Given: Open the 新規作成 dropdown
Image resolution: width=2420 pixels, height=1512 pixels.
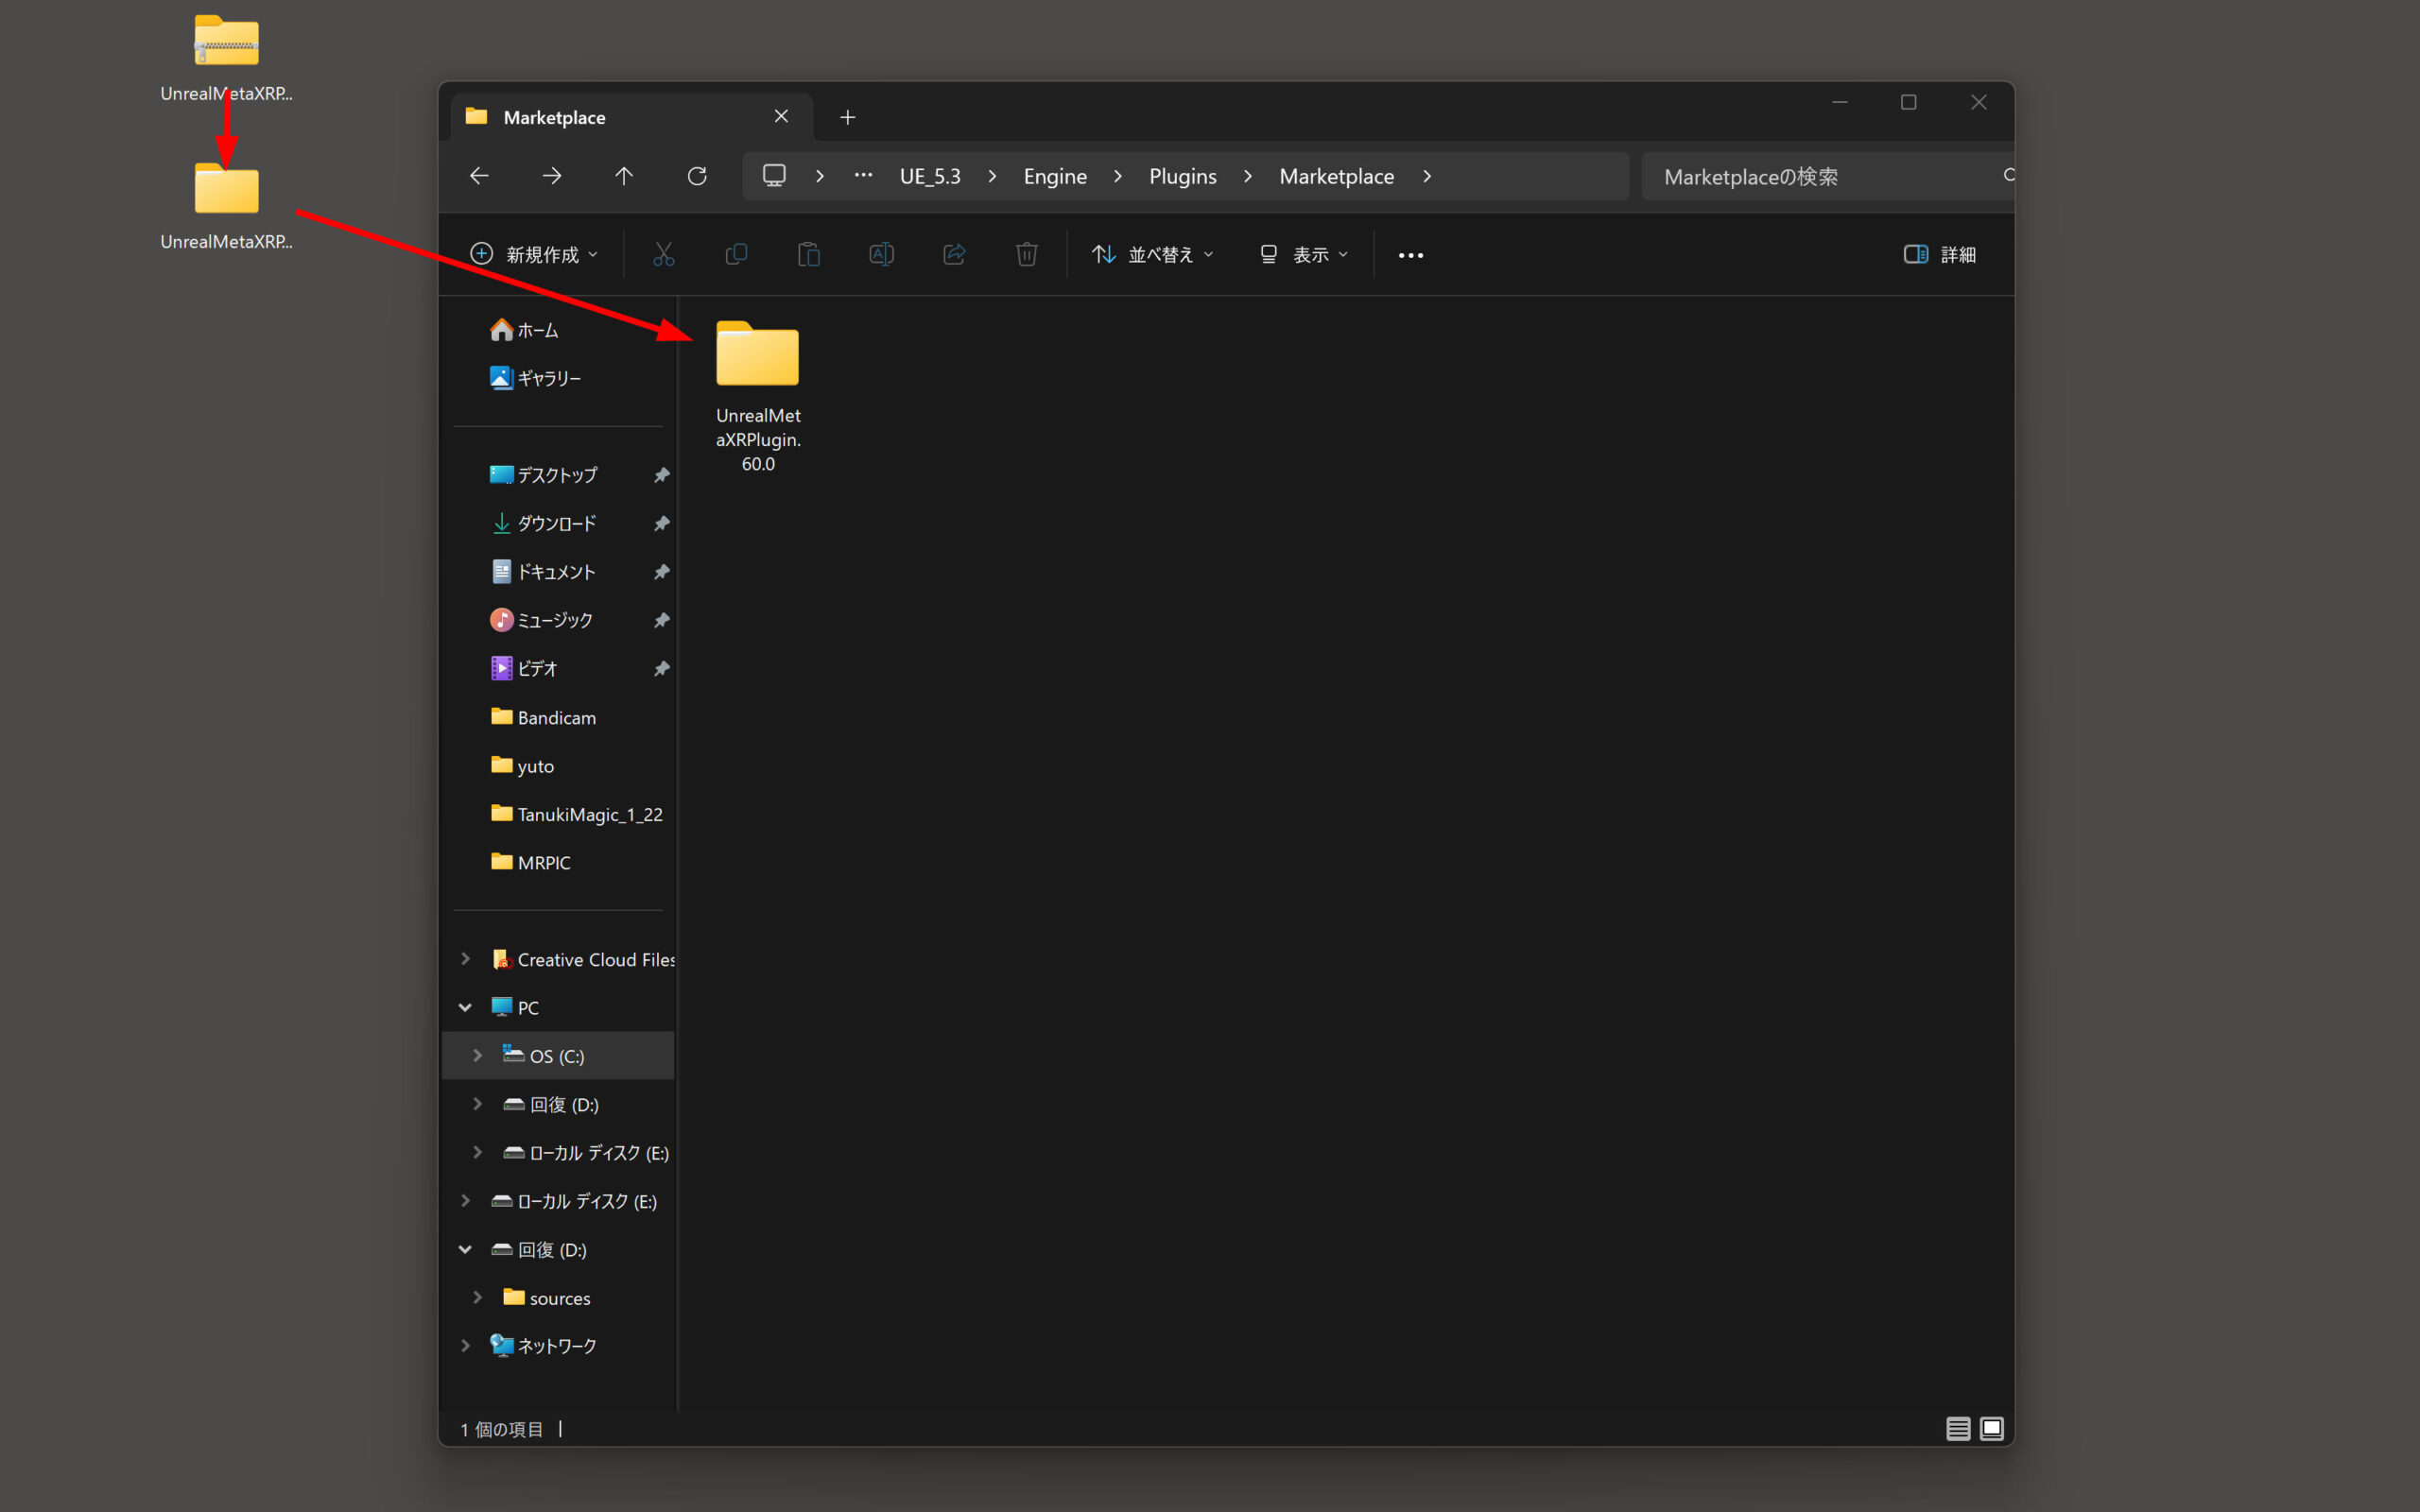Looking at the screenshot, I should (x=535, y=255).
